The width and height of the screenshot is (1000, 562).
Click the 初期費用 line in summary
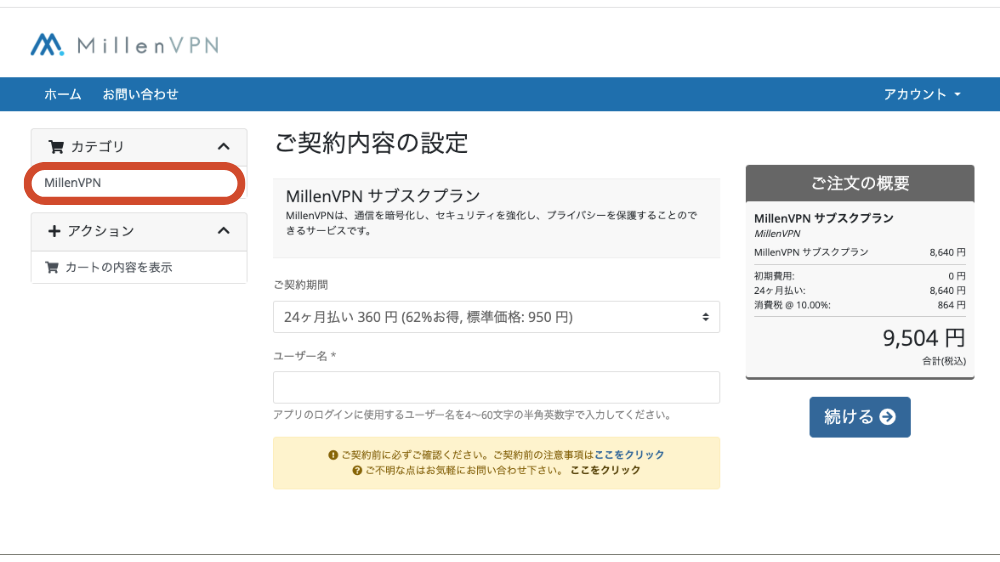coord(860,276)
